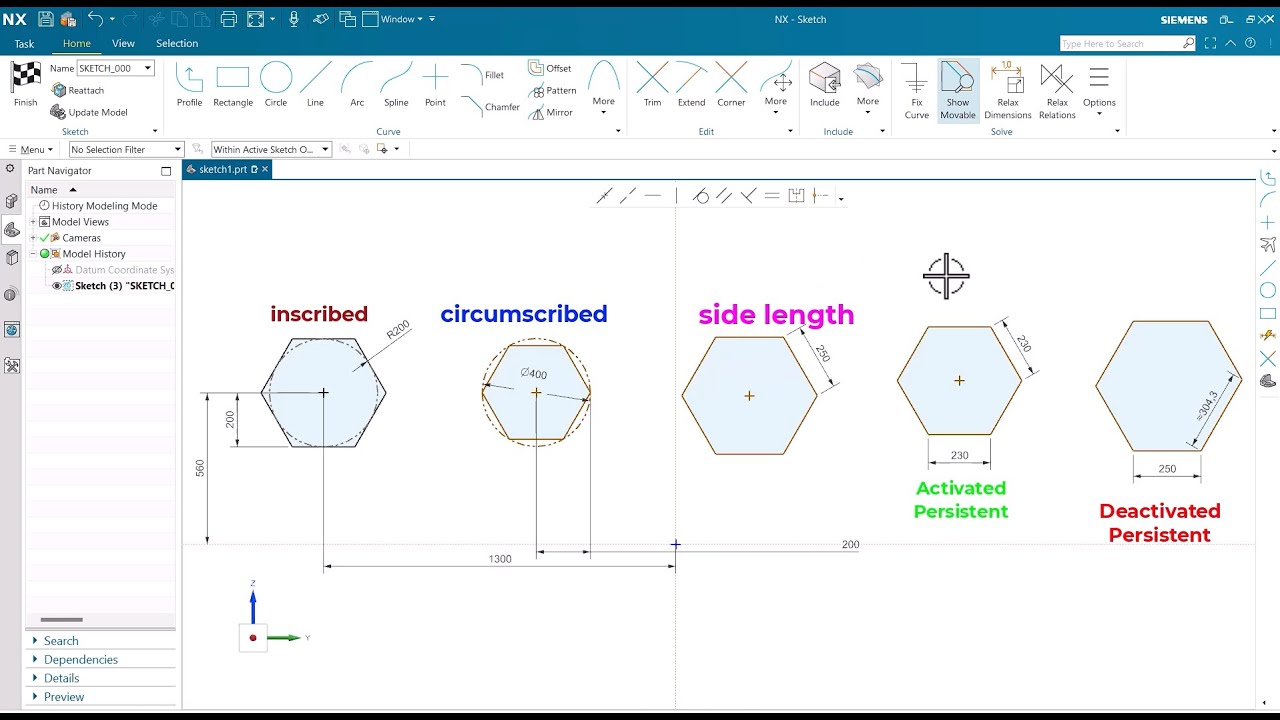Screen dimensions: 1280x720
Task: Expand the Model Views tree node
Action: pyautogui.click(x=33, y=222)
